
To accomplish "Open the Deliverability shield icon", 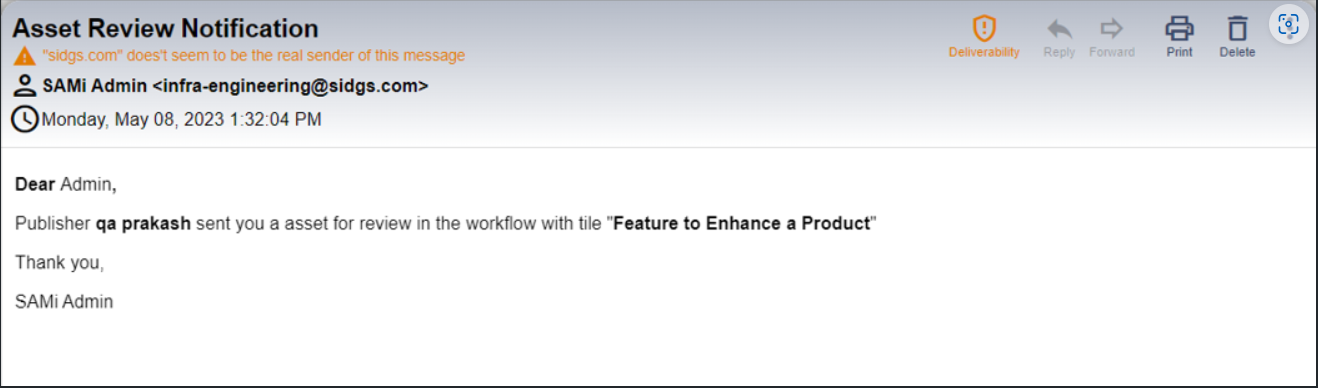I will (984, 28).
